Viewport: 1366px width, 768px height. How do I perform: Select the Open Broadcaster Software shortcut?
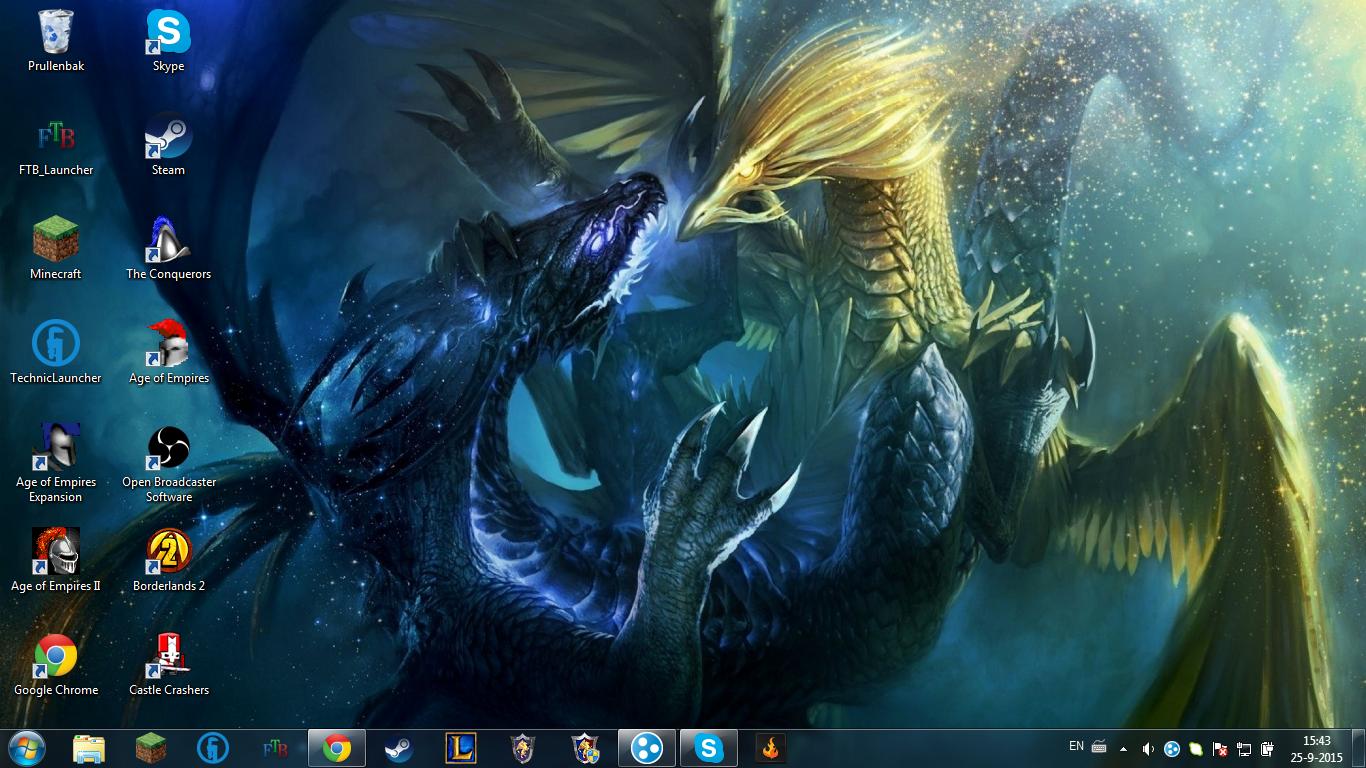click(x=168, y=464)
